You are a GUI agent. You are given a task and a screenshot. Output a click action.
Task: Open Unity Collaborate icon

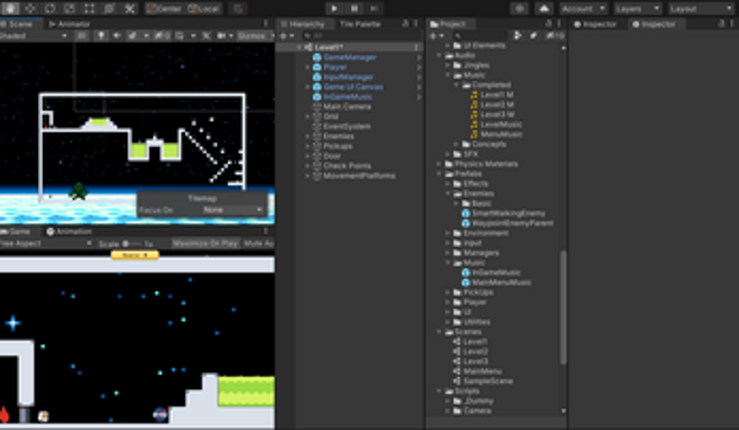pyautogui.click(x=520, y=8)
